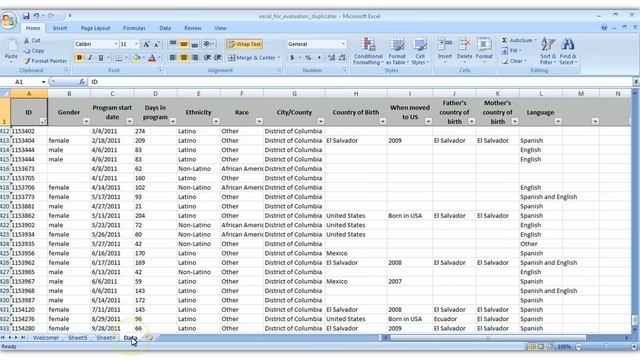Click the Increase Decimal icon

331,58
